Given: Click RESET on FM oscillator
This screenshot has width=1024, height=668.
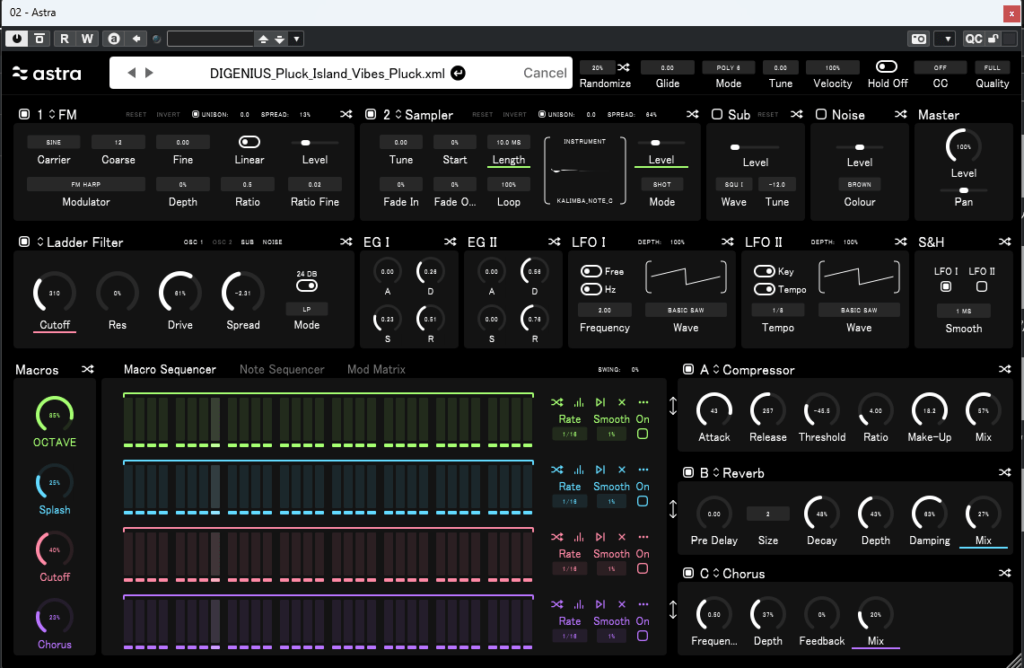Looking at the screenshot, I should pyautogui.click(x=136, y=114).
